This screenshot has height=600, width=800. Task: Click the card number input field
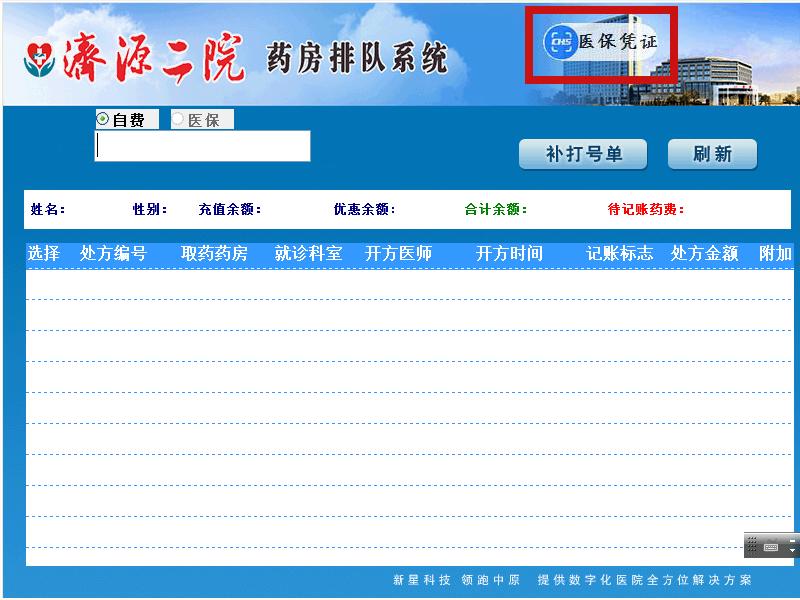203,146
